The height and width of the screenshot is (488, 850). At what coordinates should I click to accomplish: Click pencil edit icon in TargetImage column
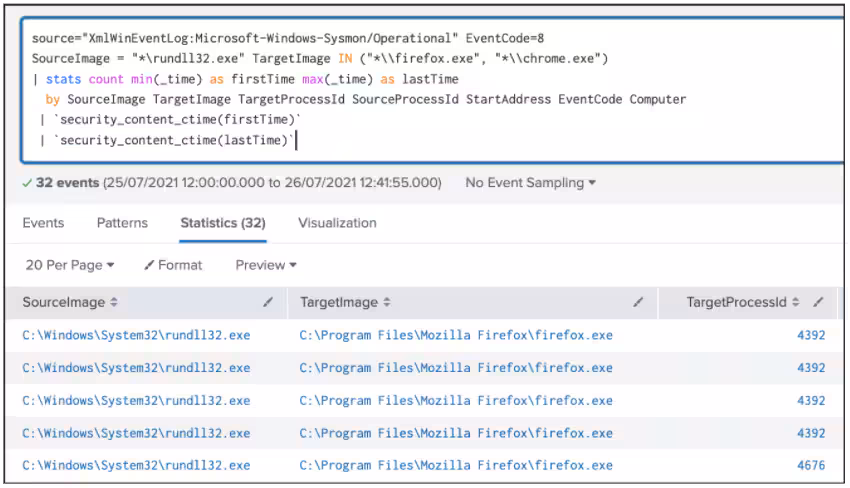pyautogui.click(x=638, y=302)
